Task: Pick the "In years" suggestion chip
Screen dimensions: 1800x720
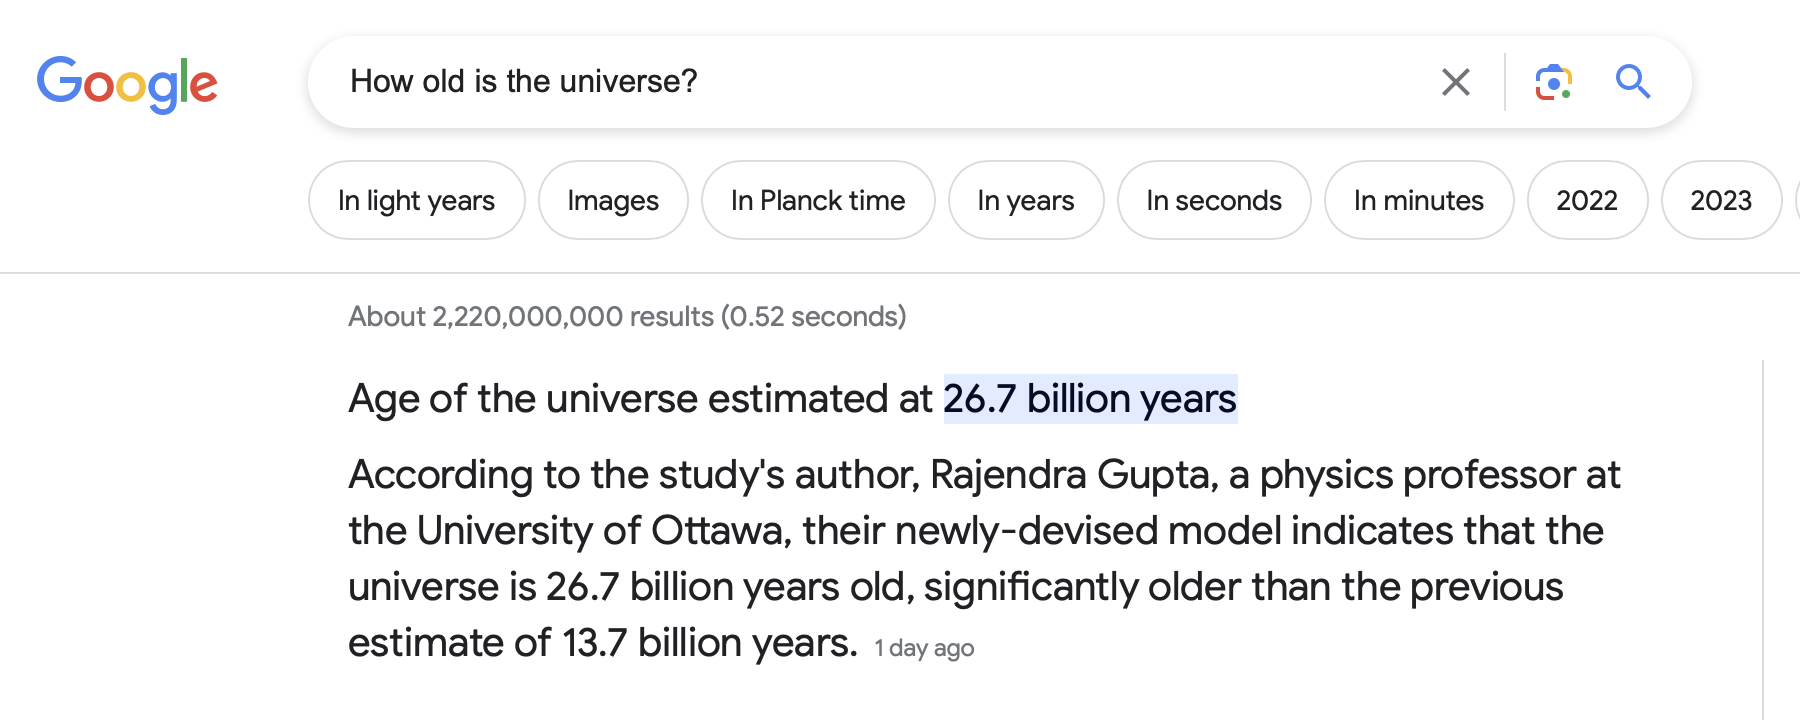Action: (1026, 201)
